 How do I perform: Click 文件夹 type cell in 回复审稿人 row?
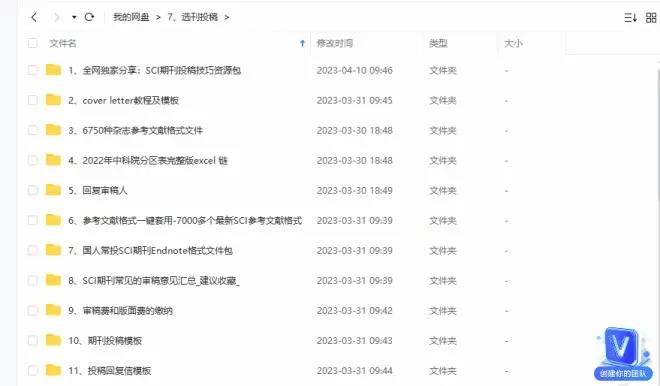tap(443, 191)
